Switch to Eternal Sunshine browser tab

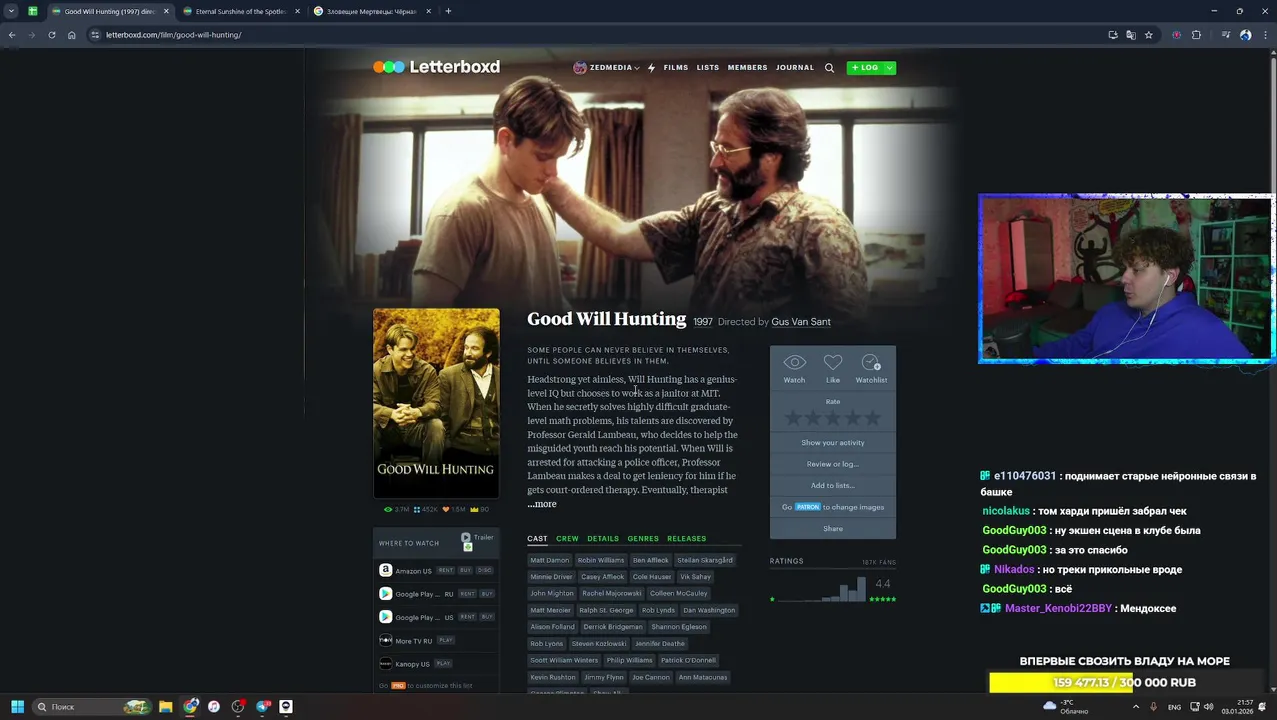[241, 11]
